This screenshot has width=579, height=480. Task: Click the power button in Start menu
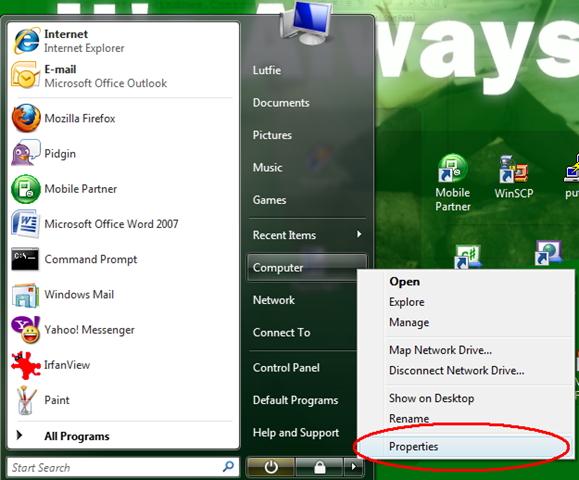point(271,467)
